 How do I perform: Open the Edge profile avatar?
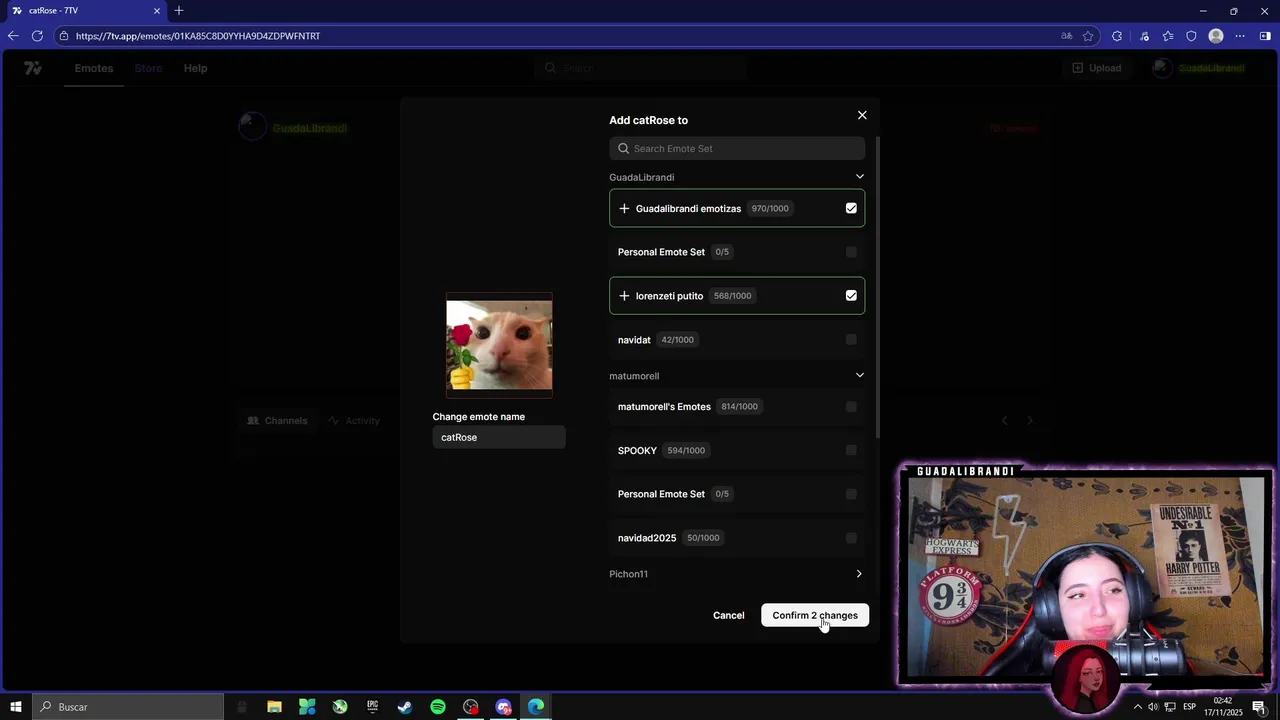click(x=1216, y=36)
